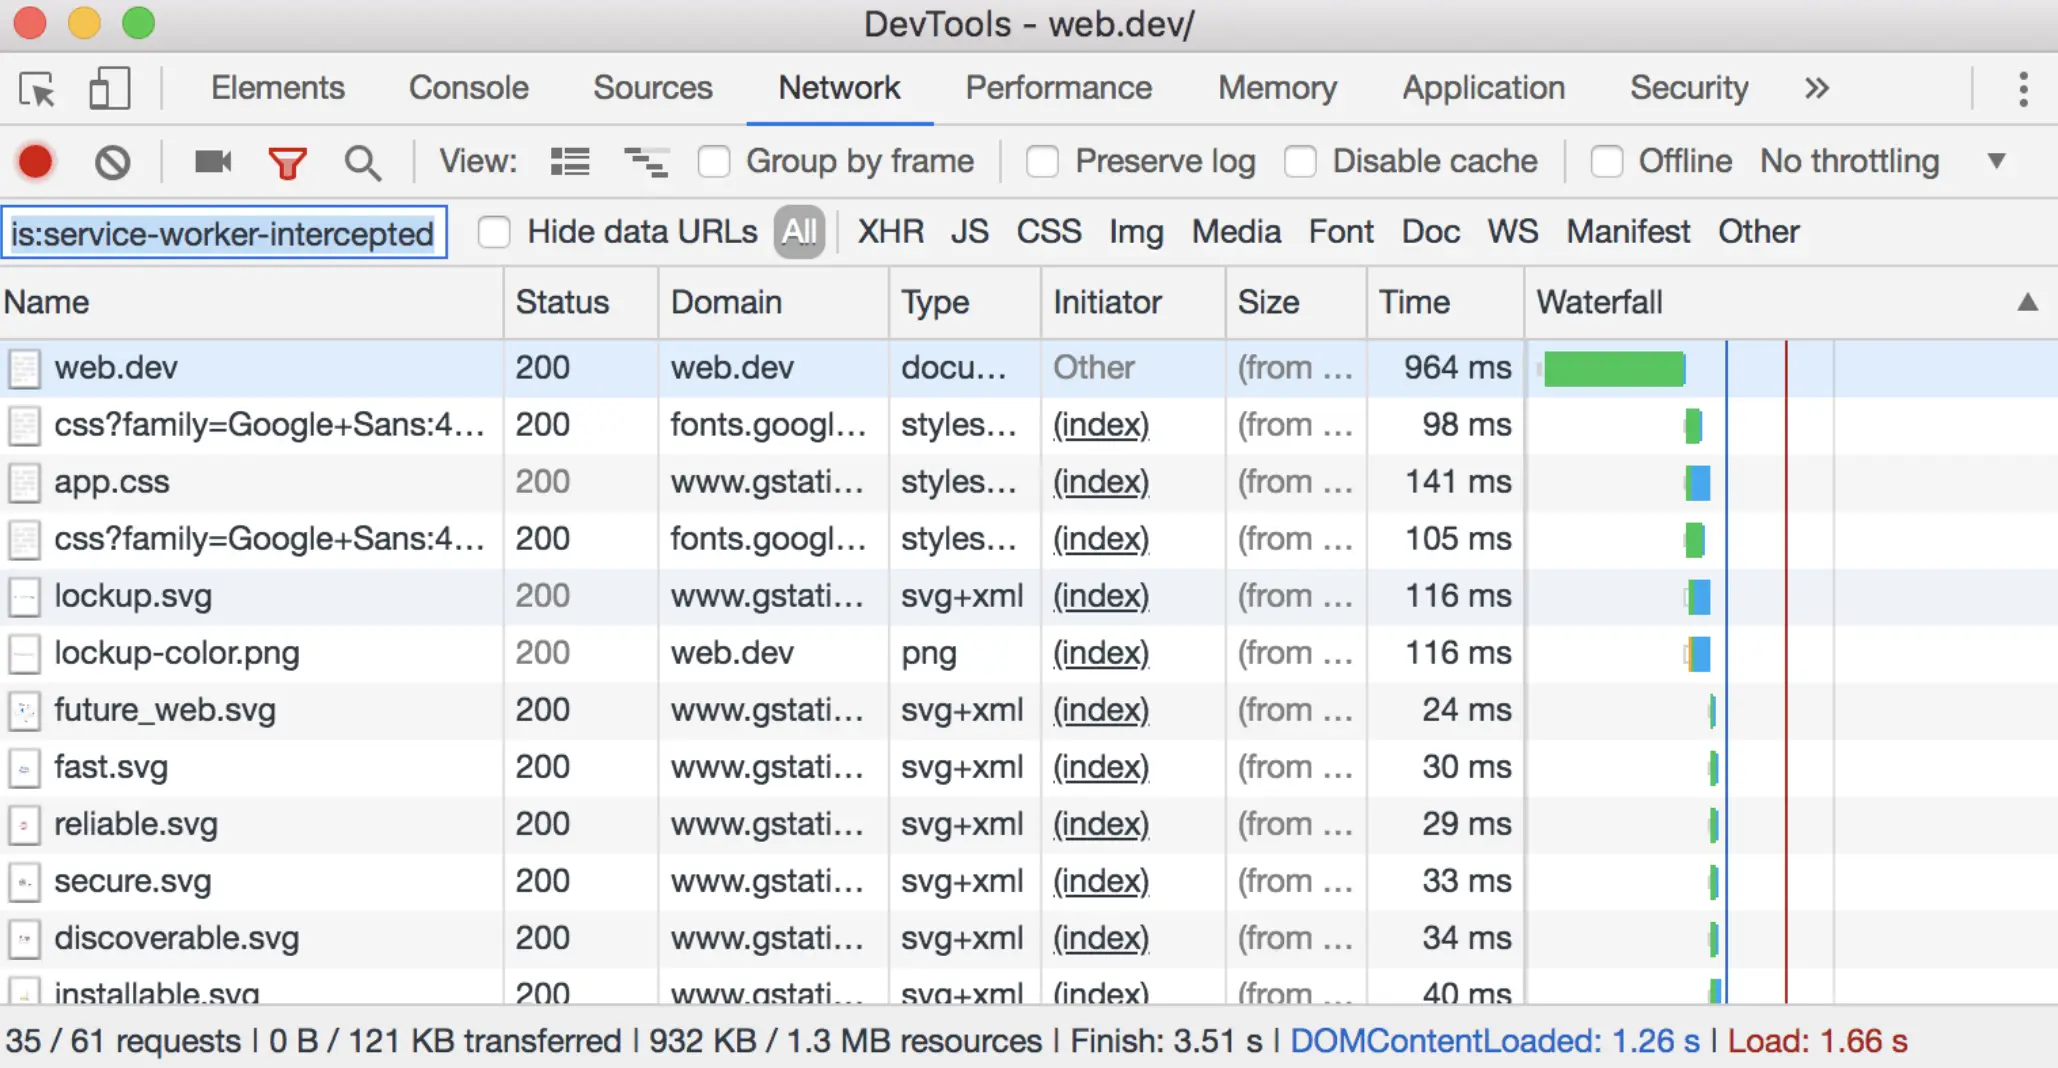Select the reliable.svg request row name
This screenshot has width=2058, height=1068.
point(136,824)
